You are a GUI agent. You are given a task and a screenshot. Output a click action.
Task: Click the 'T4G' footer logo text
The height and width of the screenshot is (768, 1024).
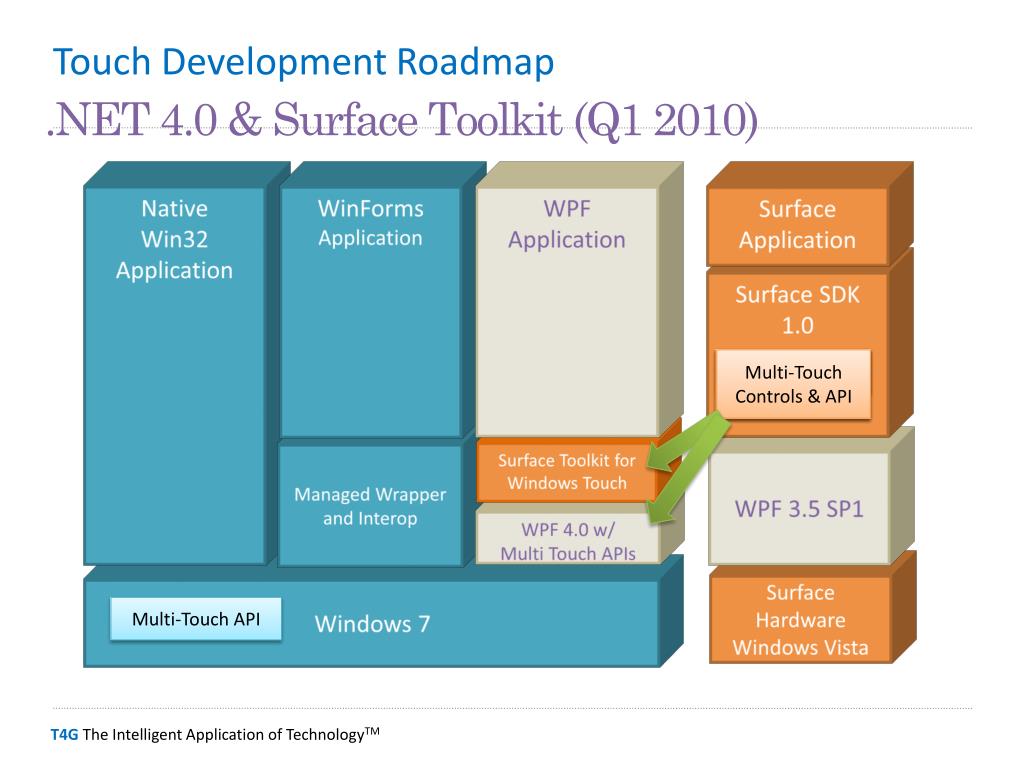[64, 735]
